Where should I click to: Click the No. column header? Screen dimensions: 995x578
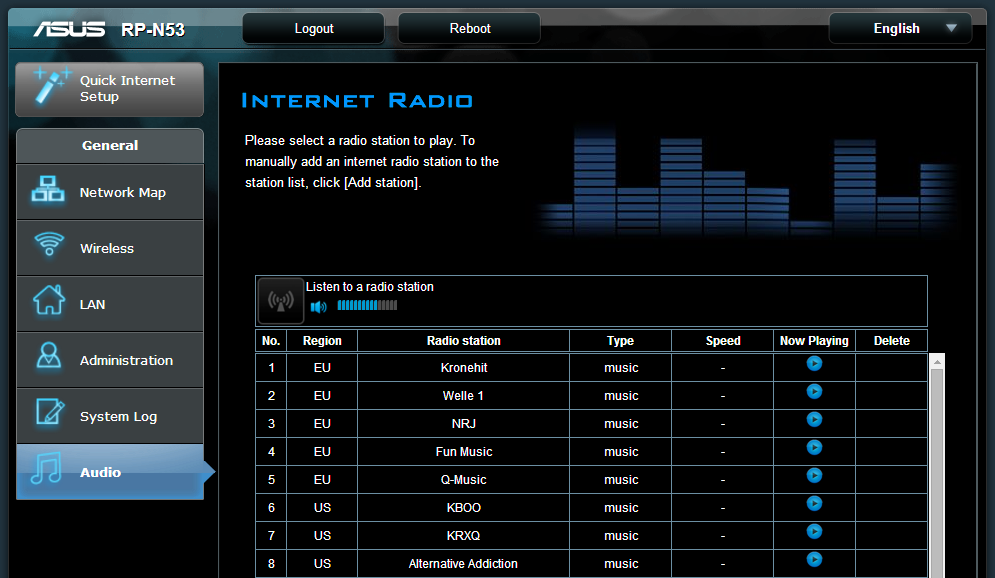(x=271, y=341)
